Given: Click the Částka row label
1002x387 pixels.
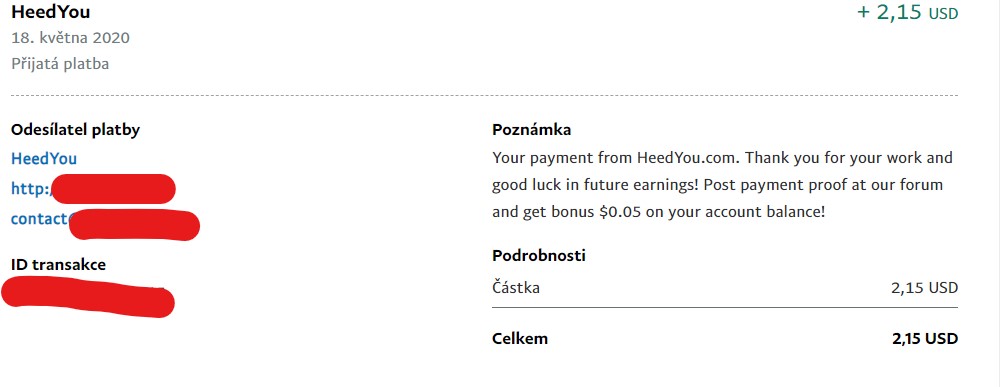Looking at the screenshot, I should coord(516,287).
